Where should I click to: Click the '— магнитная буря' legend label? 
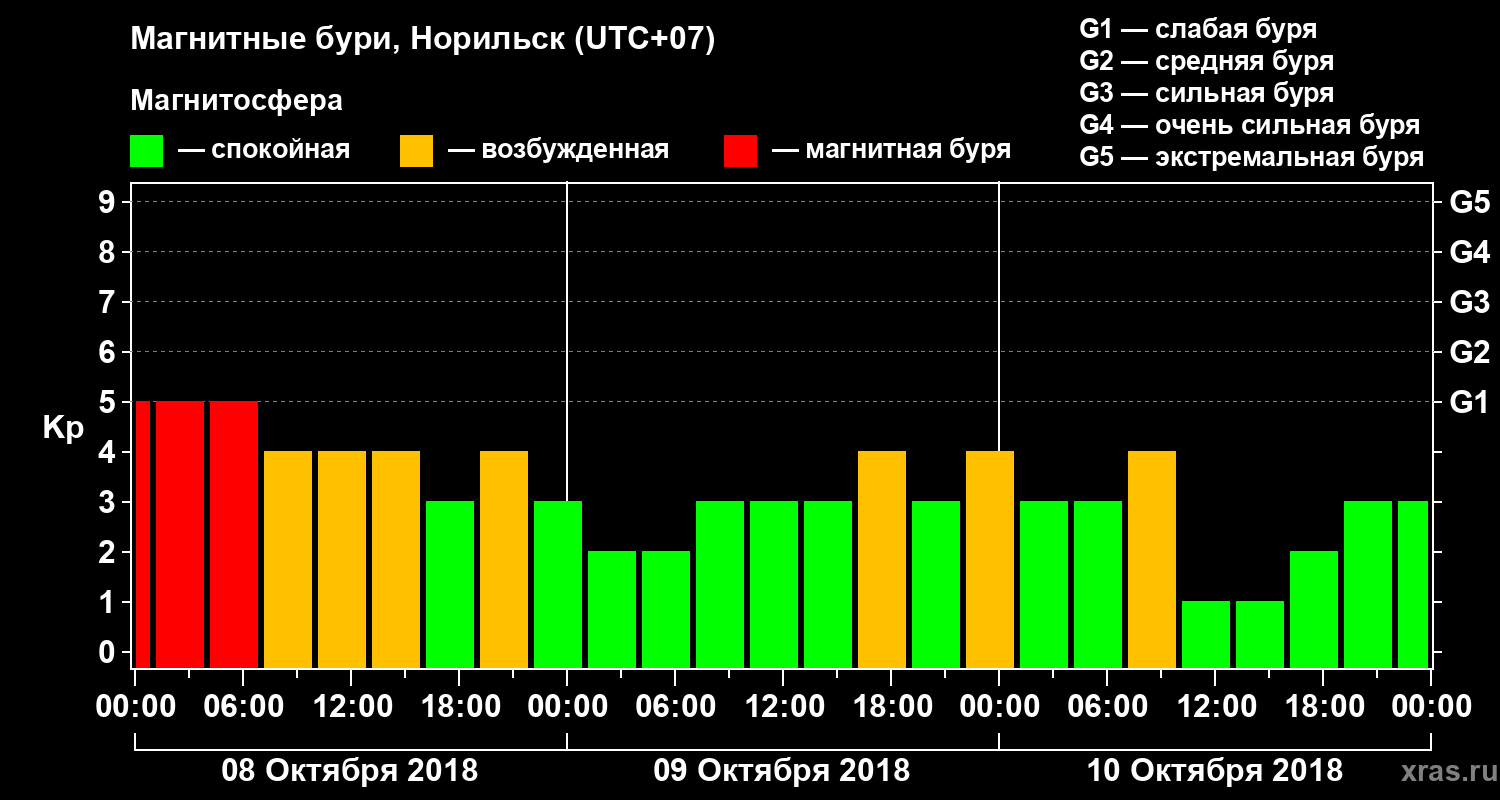point(892,151)
